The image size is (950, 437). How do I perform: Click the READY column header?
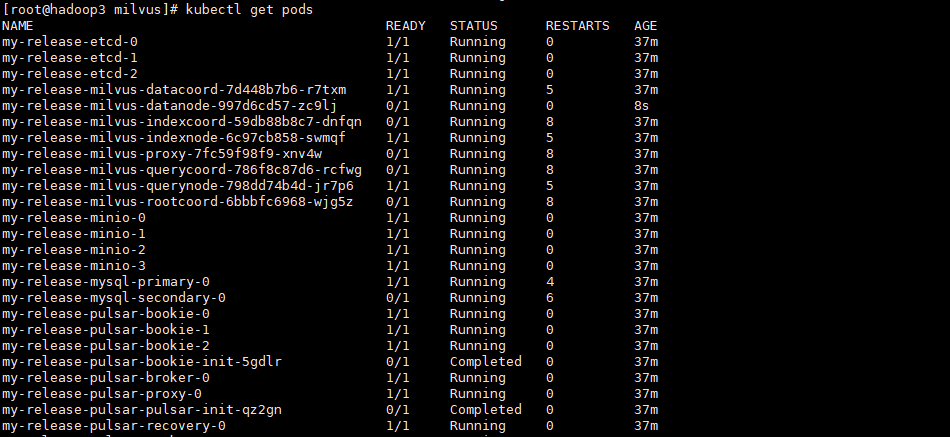click(405, 26)
